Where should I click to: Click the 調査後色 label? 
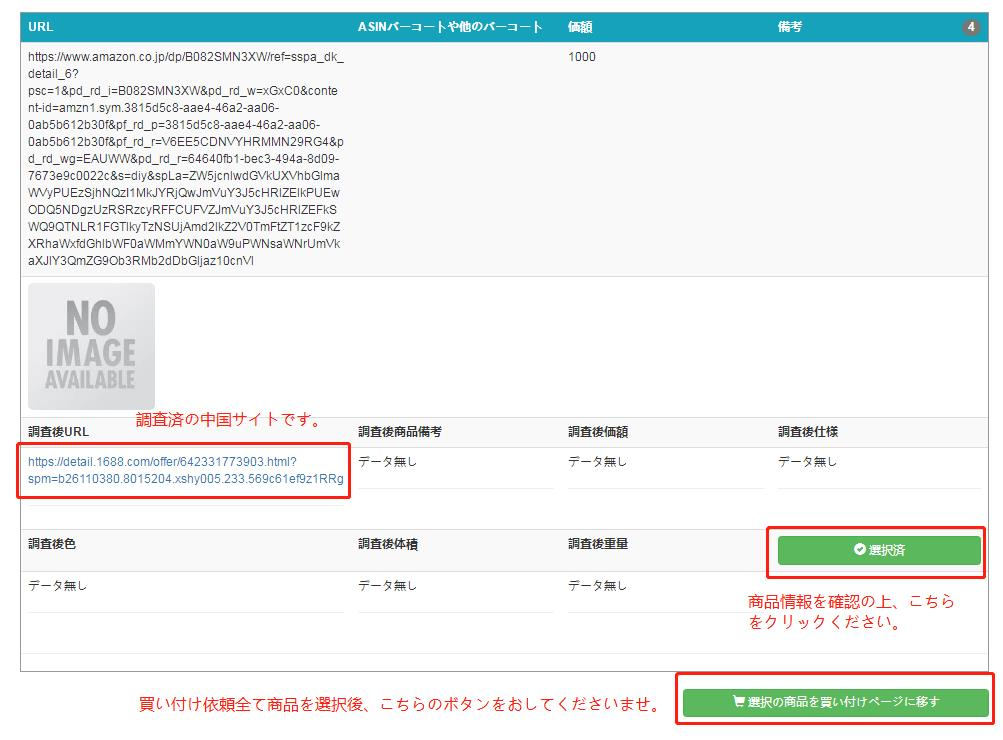pyautogui.click(x=52, y=544)
